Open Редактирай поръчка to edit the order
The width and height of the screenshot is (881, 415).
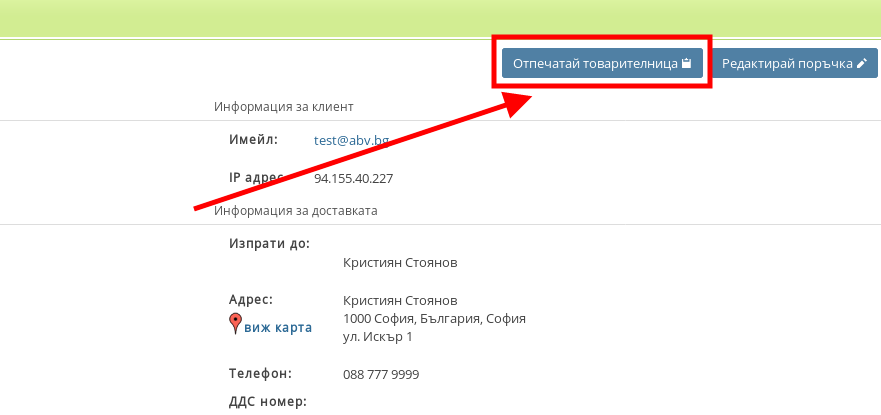[x=787, y=64]
